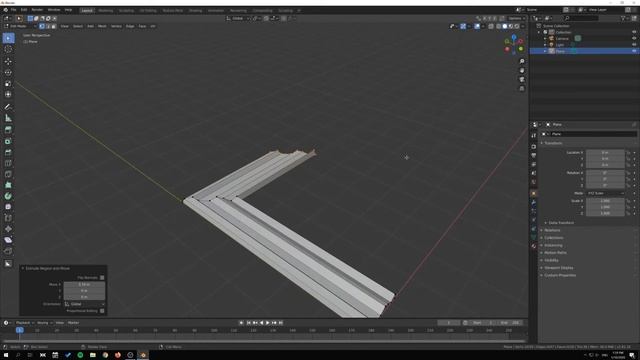
Task: Expand the Collections section
Action: 553,238
